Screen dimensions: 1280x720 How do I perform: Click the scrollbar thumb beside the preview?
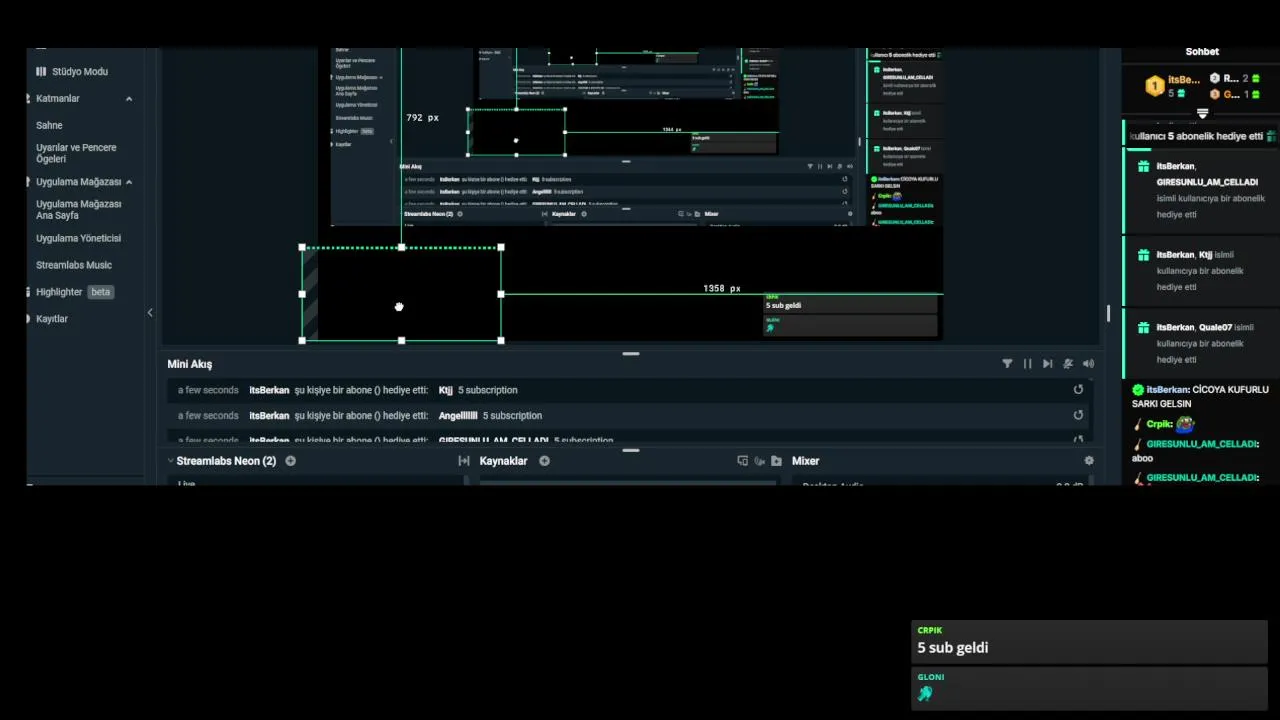pyautogui.click(x=1108, y=313)
